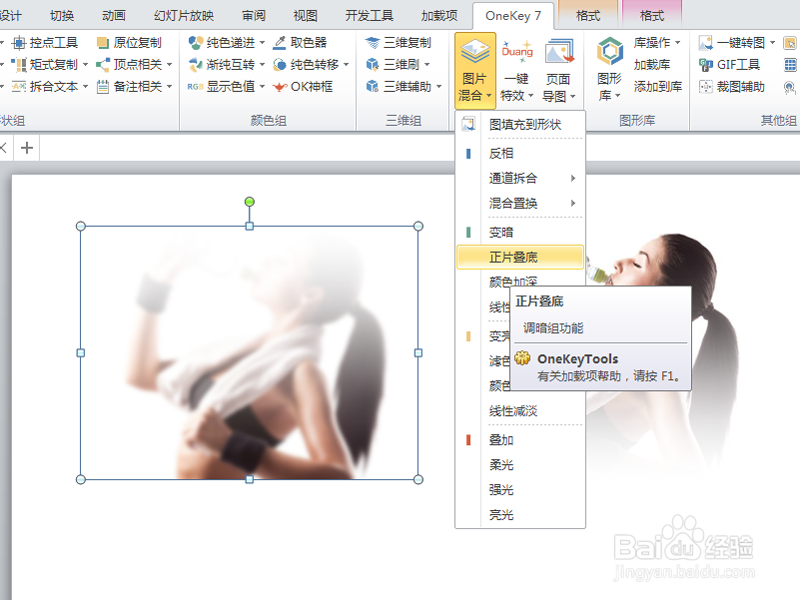Image resolution: width=800 pixels, height=600 pixels.
Task: Open the 切换 tab
Action: (x=62, y=16)
